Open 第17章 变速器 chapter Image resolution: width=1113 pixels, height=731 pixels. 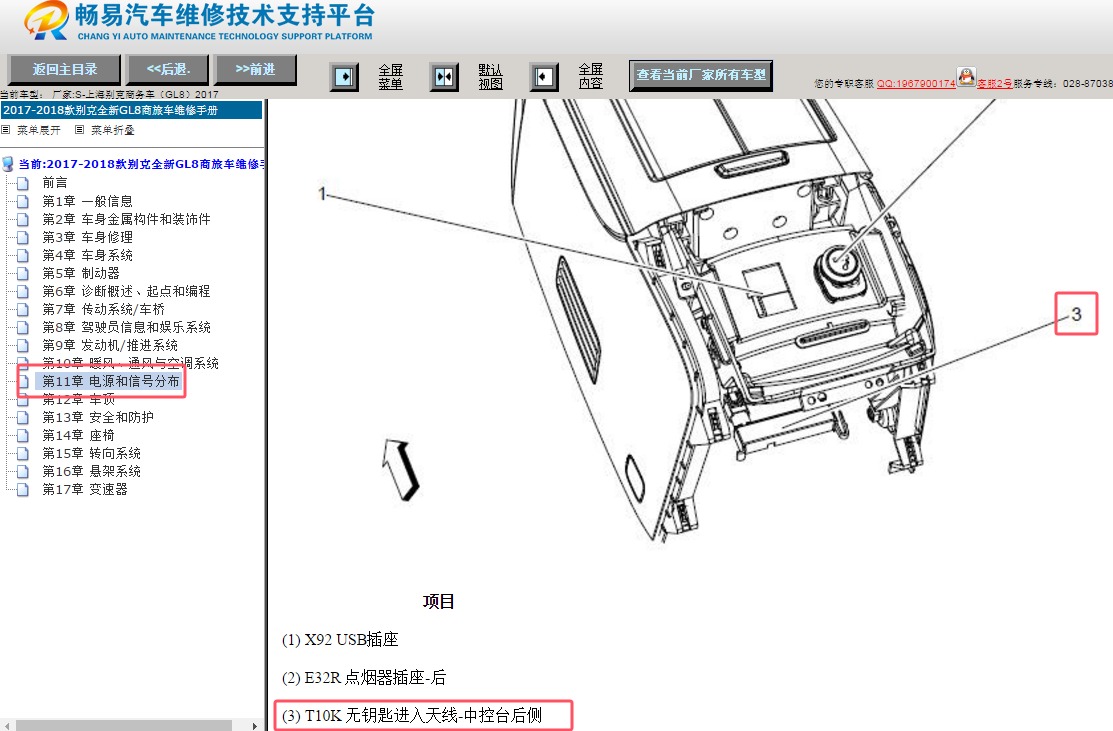pos(84,490)
